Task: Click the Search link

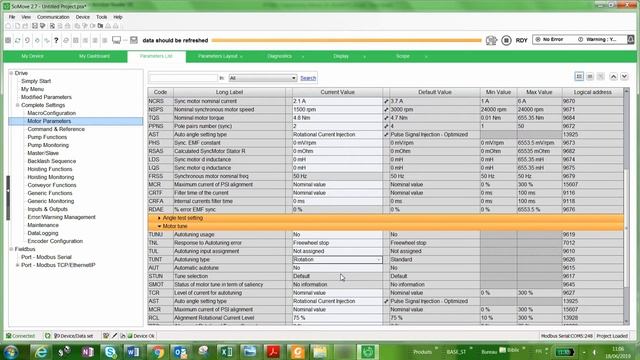Action: click(x=308, y=78)
